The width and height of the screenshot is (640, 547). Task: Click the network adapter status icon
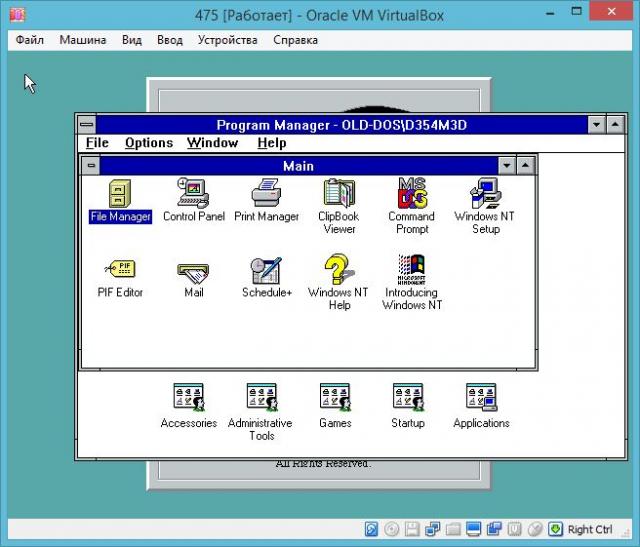pyautogui.click(x=433, y=529)
